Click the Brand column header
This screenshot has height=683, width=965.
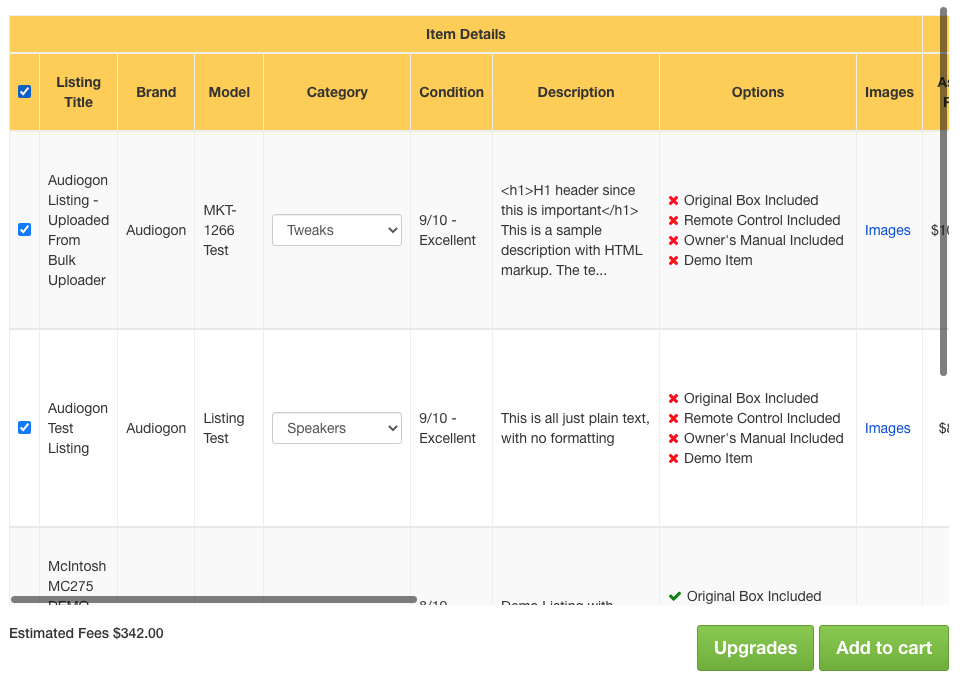tap(156, 92)
